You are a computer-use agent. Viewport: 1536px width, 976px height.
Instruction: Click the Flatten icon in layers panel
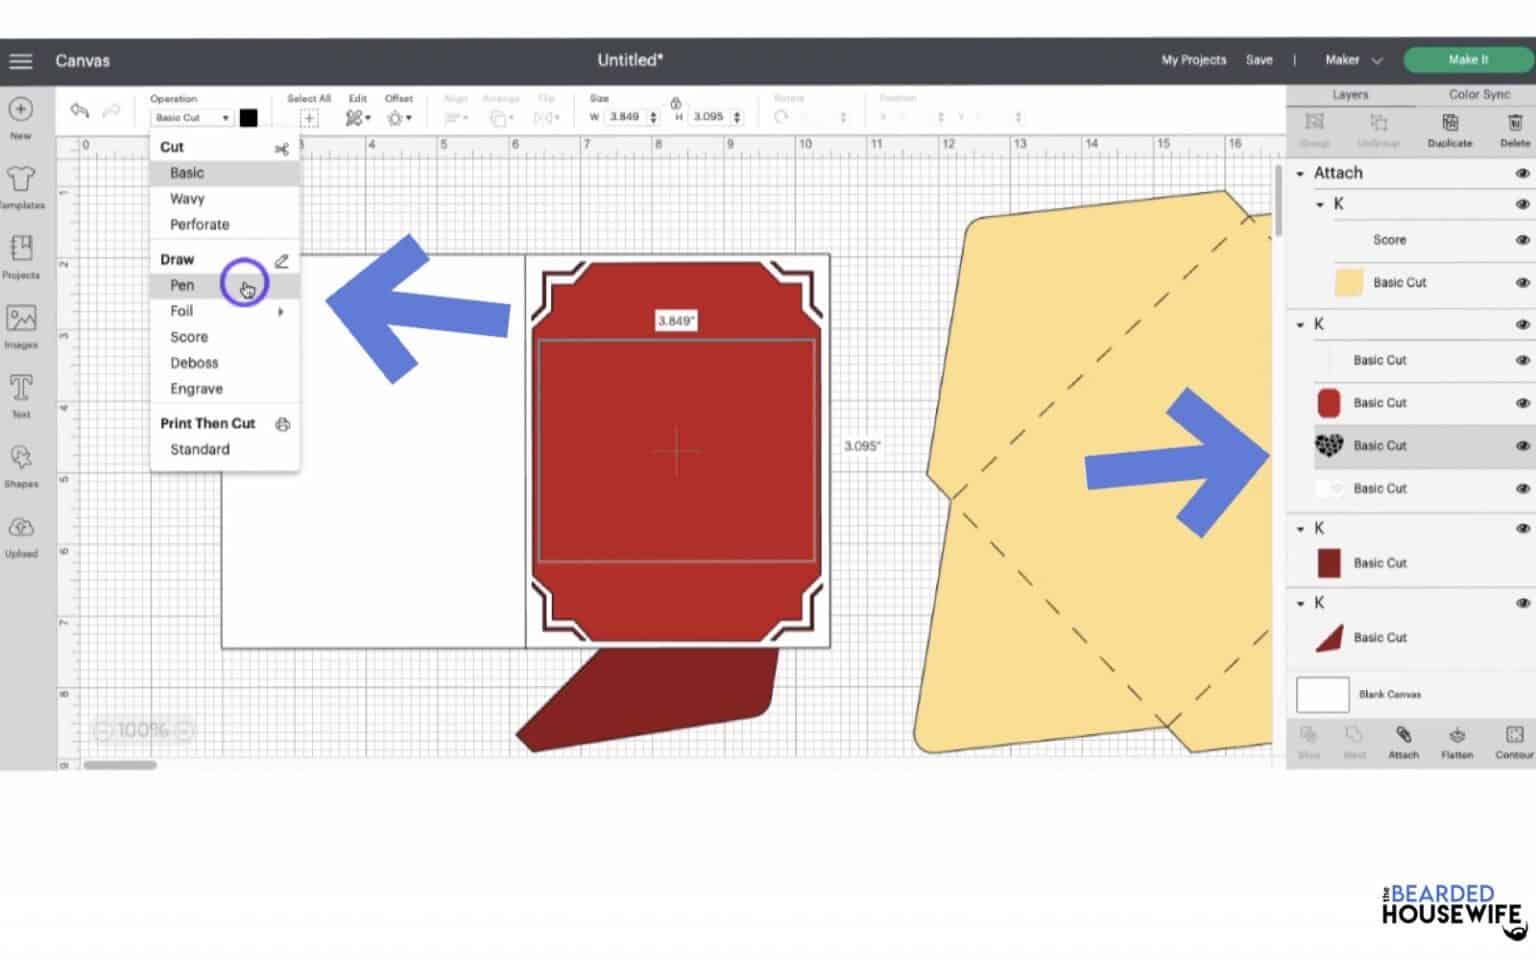pos(1456,741)
